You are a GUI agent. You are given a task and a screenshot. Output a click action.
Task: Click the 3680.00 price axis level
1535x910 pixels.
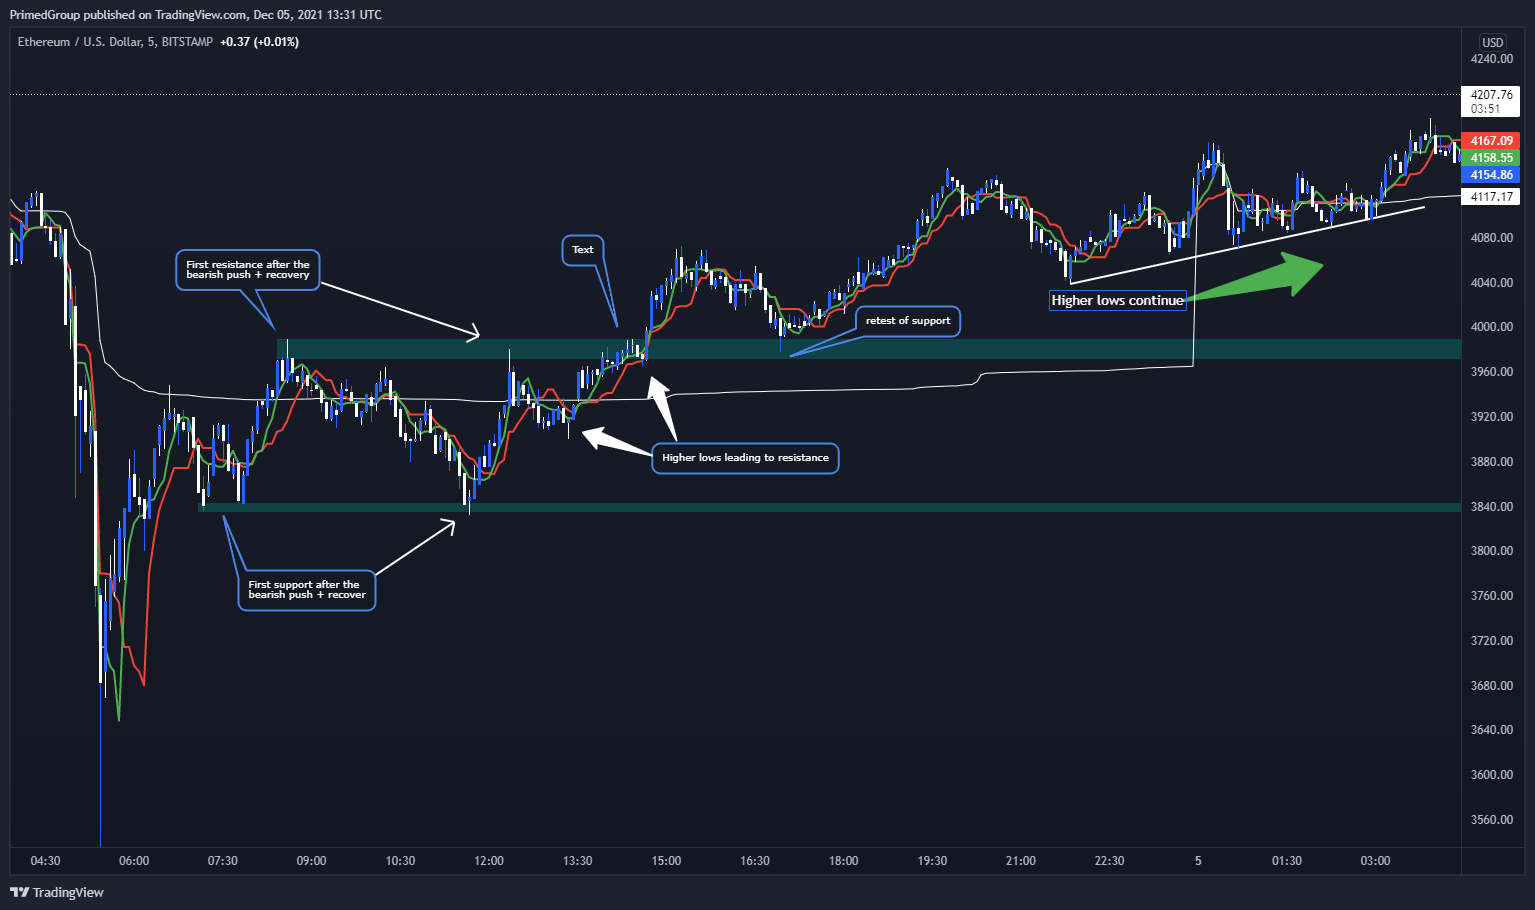[1491, 686]
